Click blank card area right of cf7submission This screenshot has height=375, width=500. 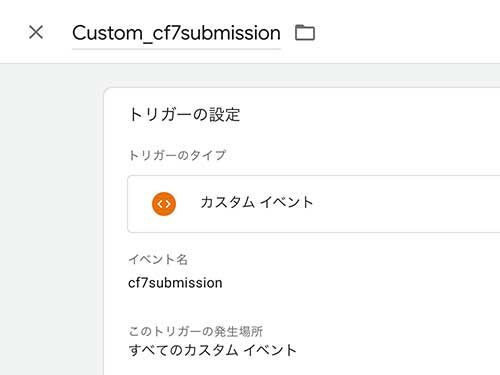click(360, 283)
